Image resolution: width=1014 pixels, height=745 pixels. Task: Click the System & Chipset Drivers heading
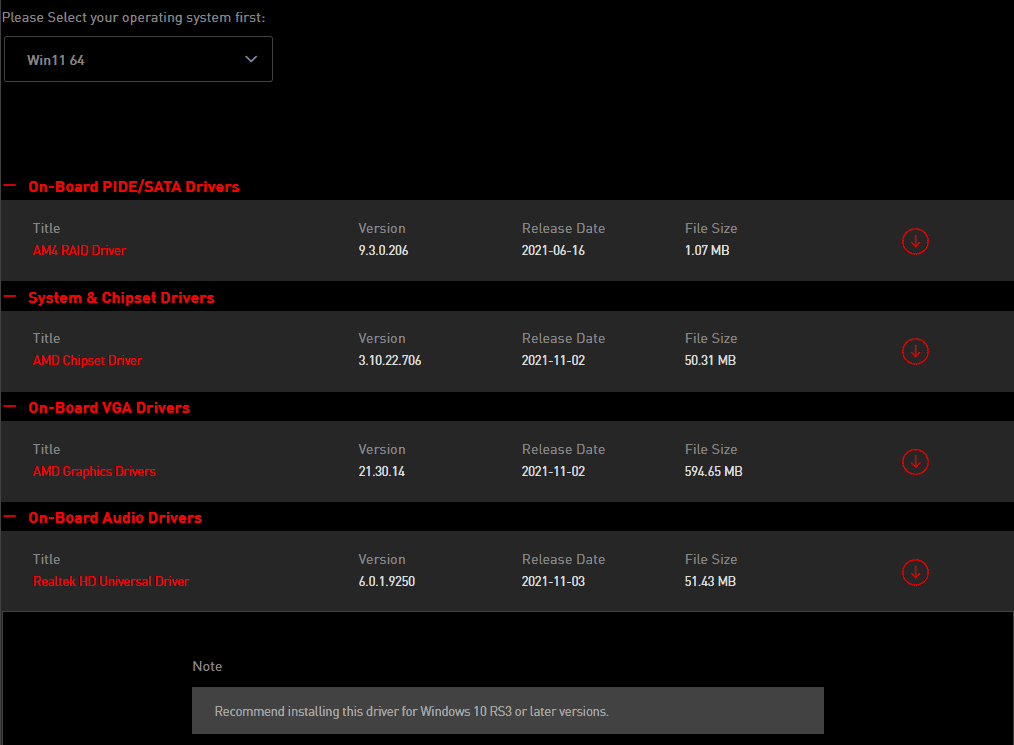(x=122, y=298)
